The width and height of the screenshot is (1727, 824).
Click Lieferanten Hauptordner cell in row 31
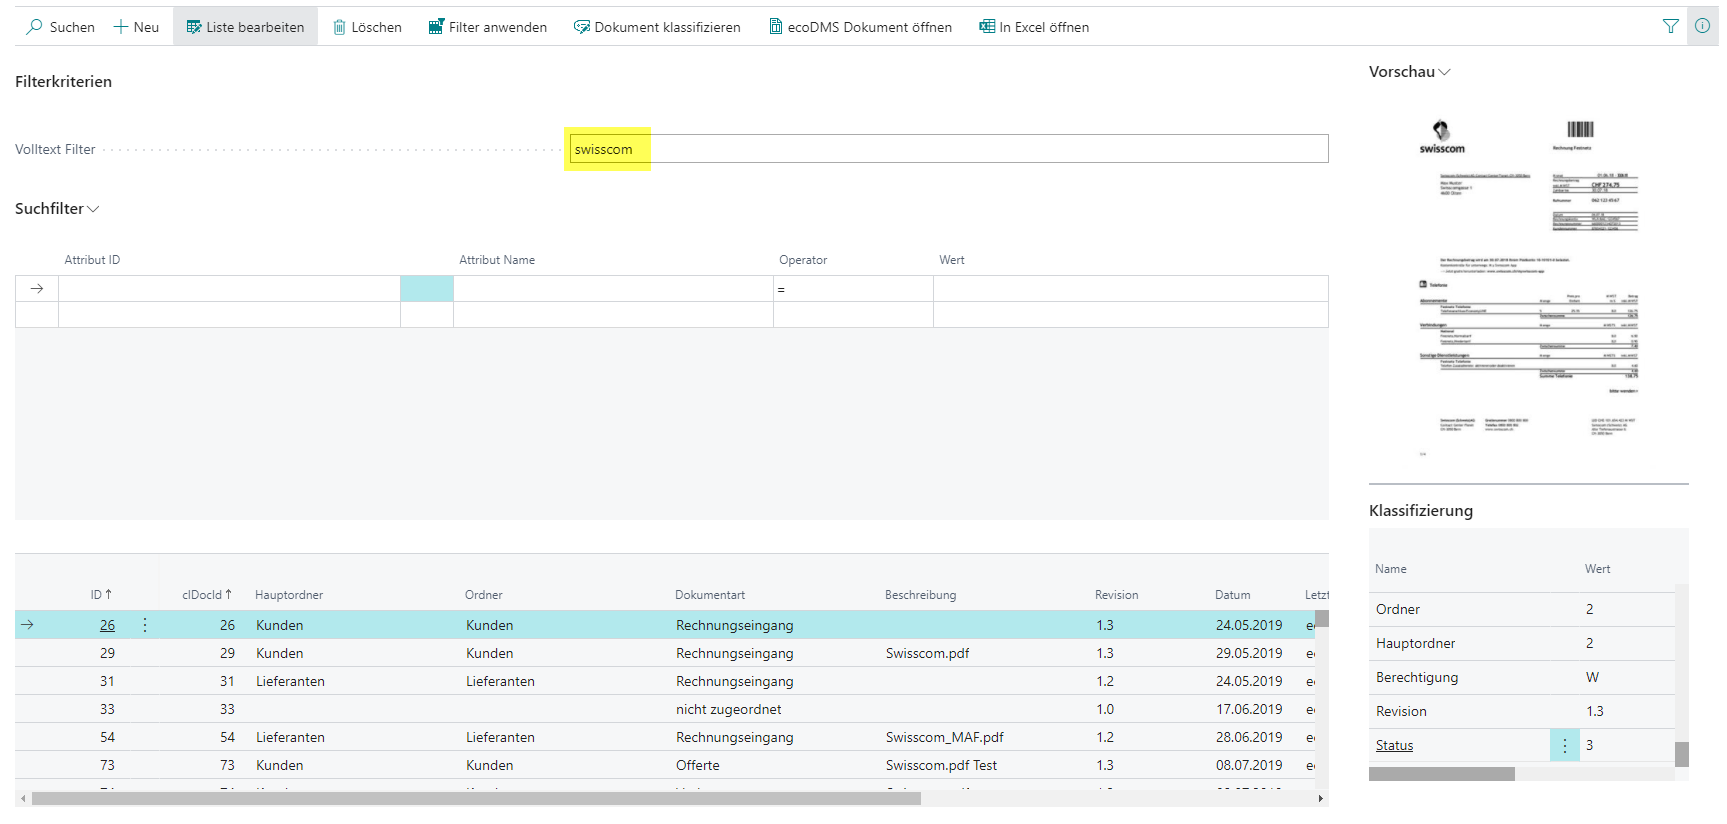[290, 681]
